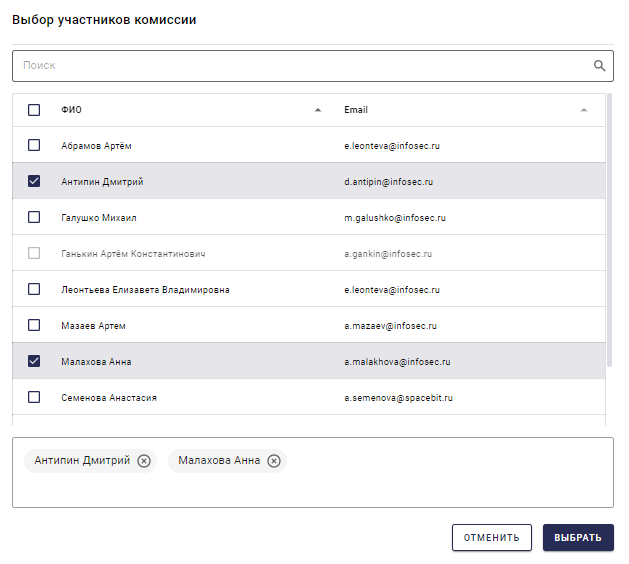Viewport: 629px width, 564px height.
Task: Tick Леонтьева Елизавета Владимировна checkbox
Action: pos(34,289)
